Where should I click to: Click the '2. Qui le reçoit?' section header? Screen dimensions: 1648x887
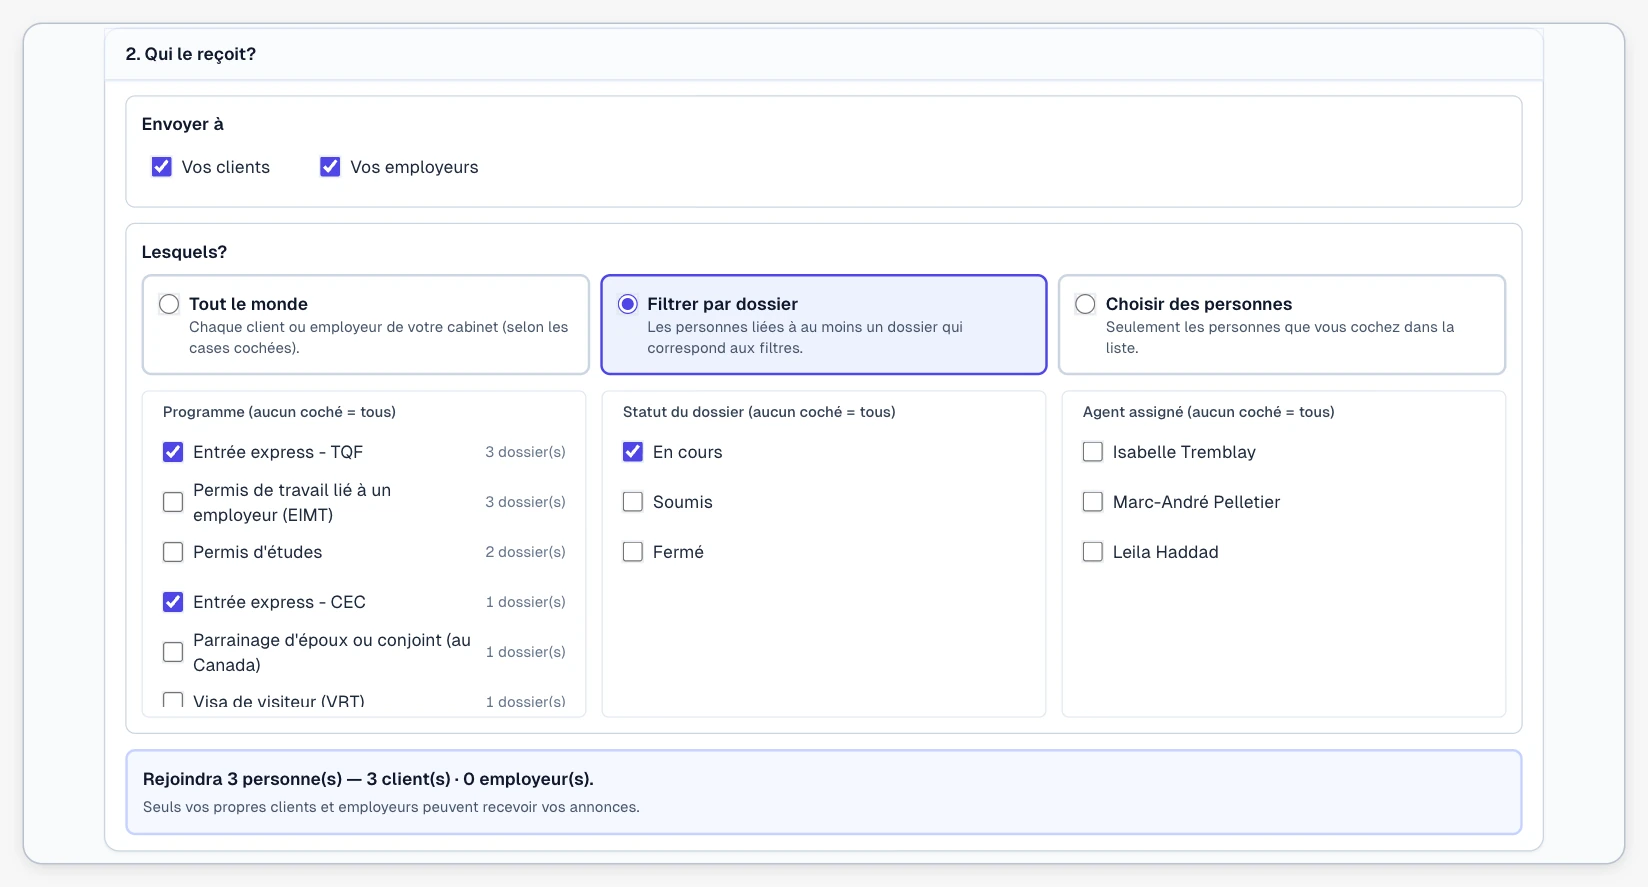(x=191, y=54)
